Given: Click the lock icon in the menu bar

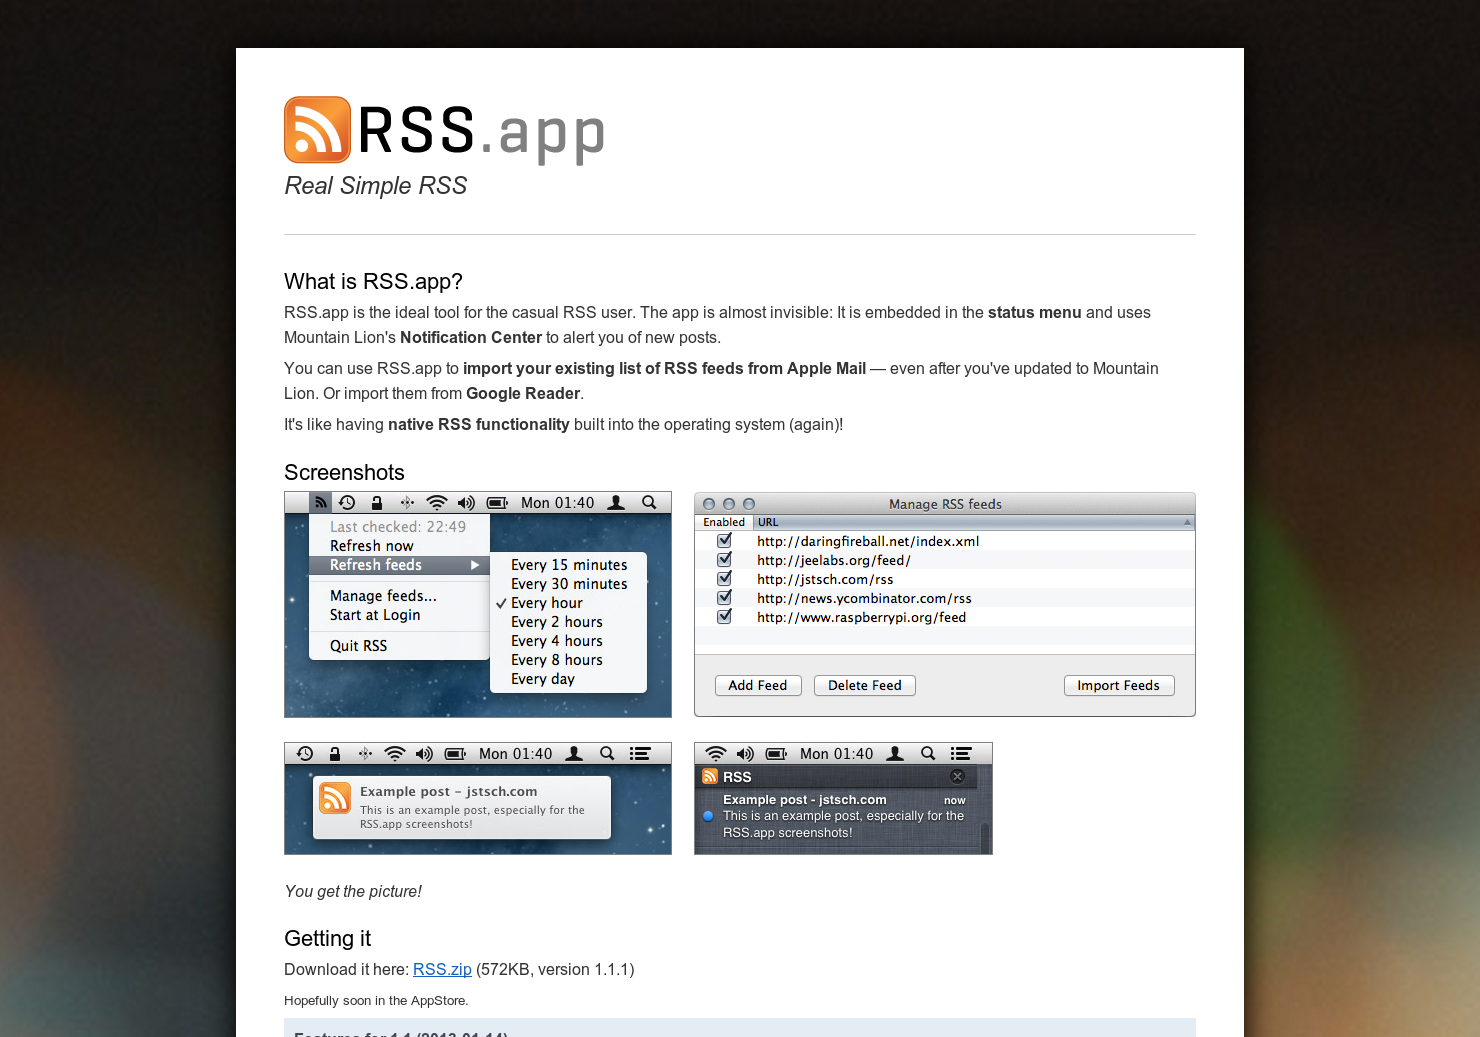Looking at the screenshot, I should [376, 502].
